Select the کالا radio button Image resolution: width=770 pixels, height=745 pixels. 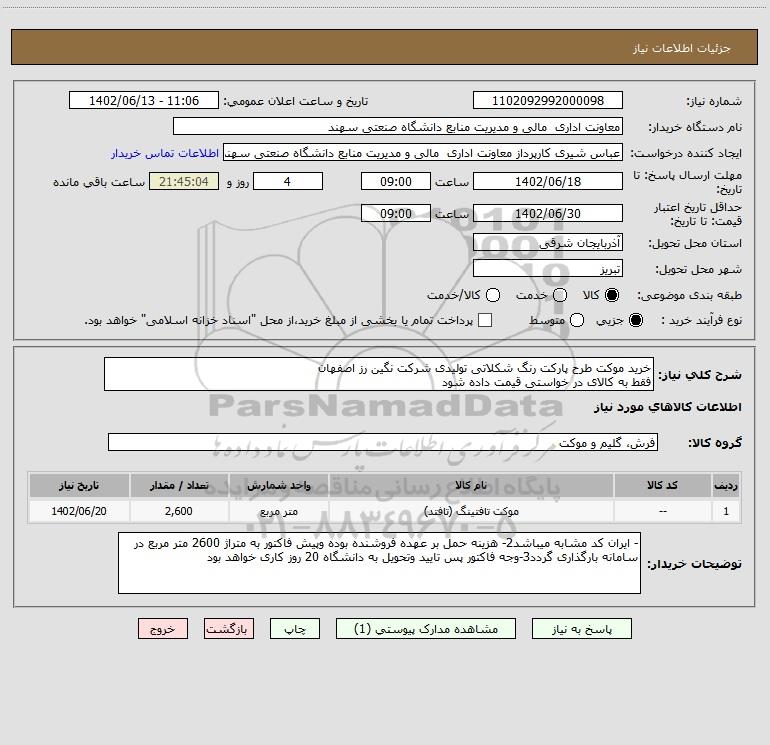pyautogui.click(x=612, y=295)
